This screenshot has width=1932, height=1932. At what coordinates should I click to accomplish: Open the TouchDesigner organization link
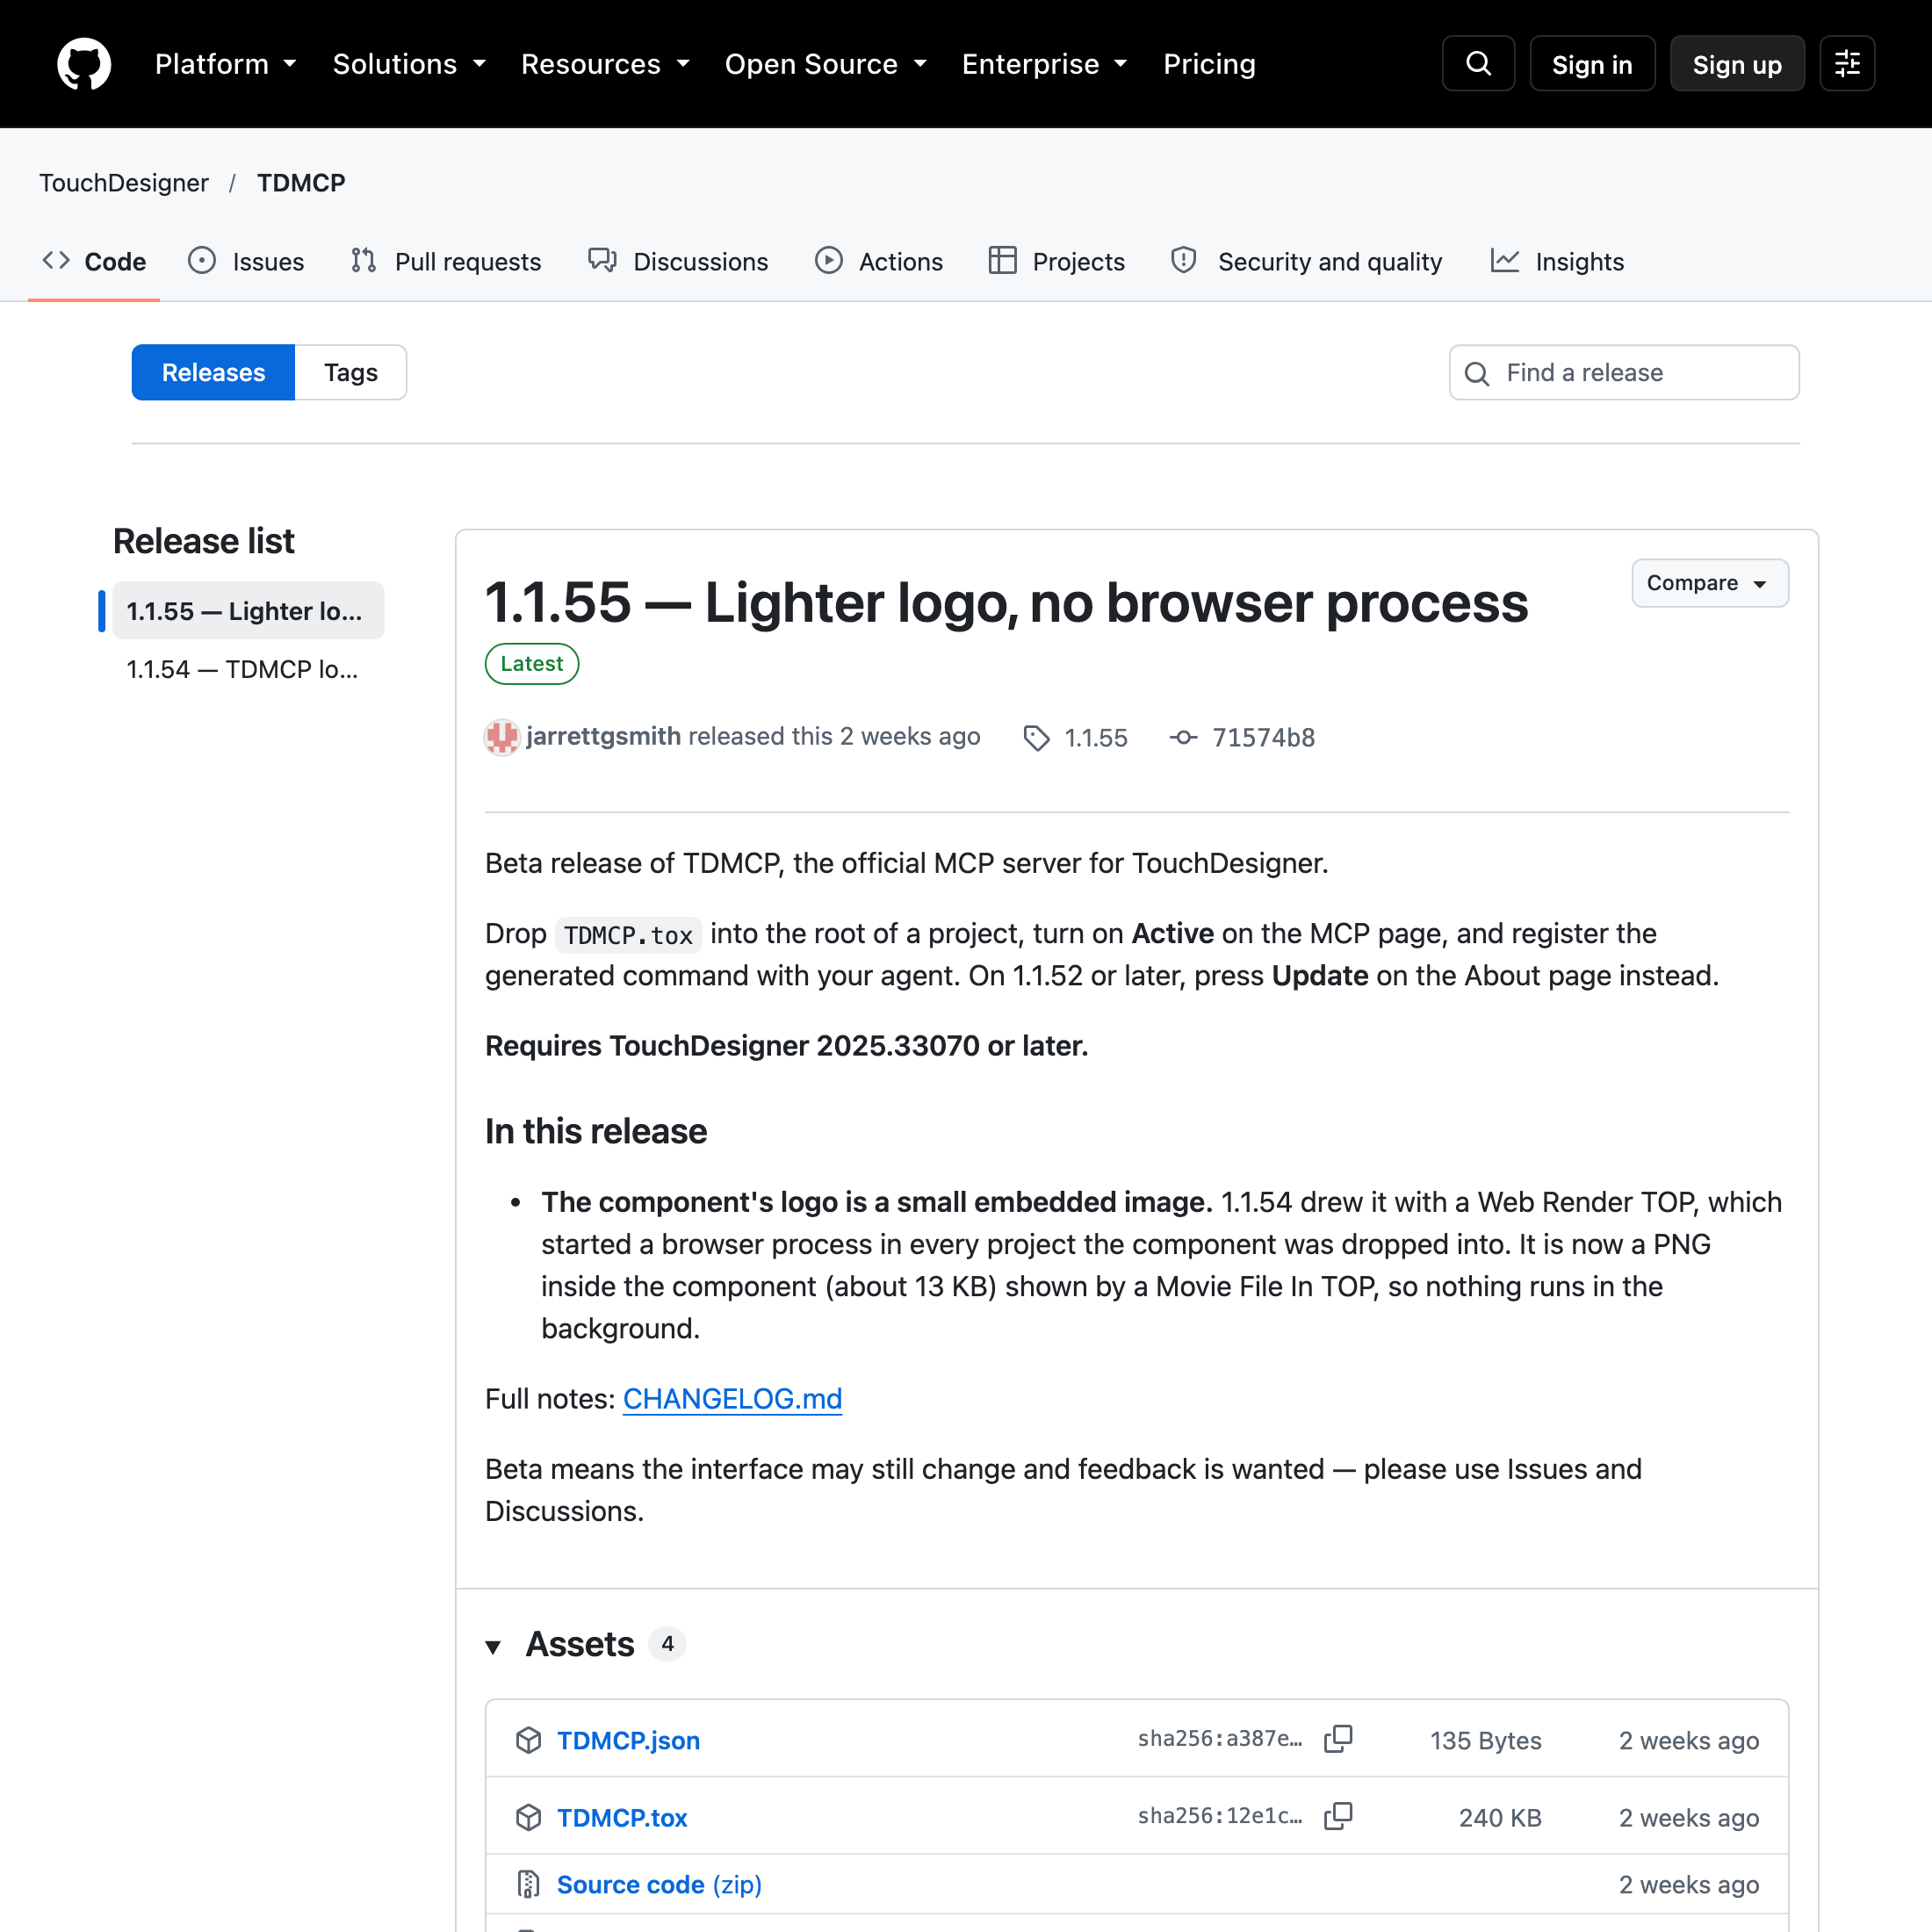point(124,183)
